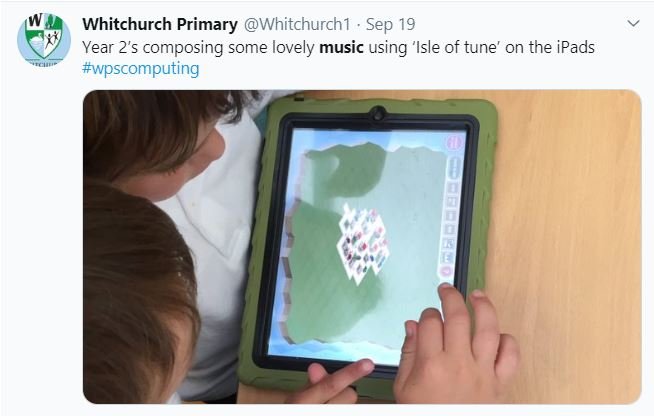Select the fifth square tool in the iPad toolbar

coord(448,243)
